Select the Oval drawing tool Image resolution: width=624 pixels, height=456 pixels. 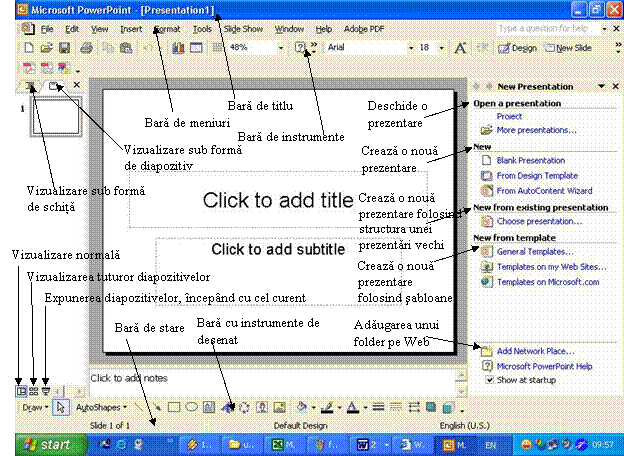(191, 408)
